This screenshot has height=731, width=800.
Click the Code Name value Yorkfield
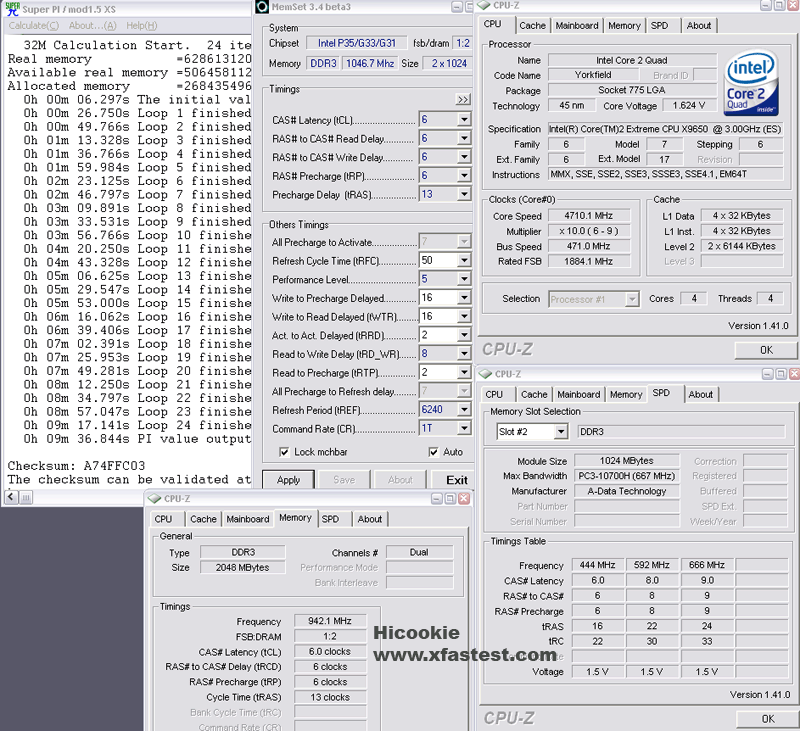593,75
